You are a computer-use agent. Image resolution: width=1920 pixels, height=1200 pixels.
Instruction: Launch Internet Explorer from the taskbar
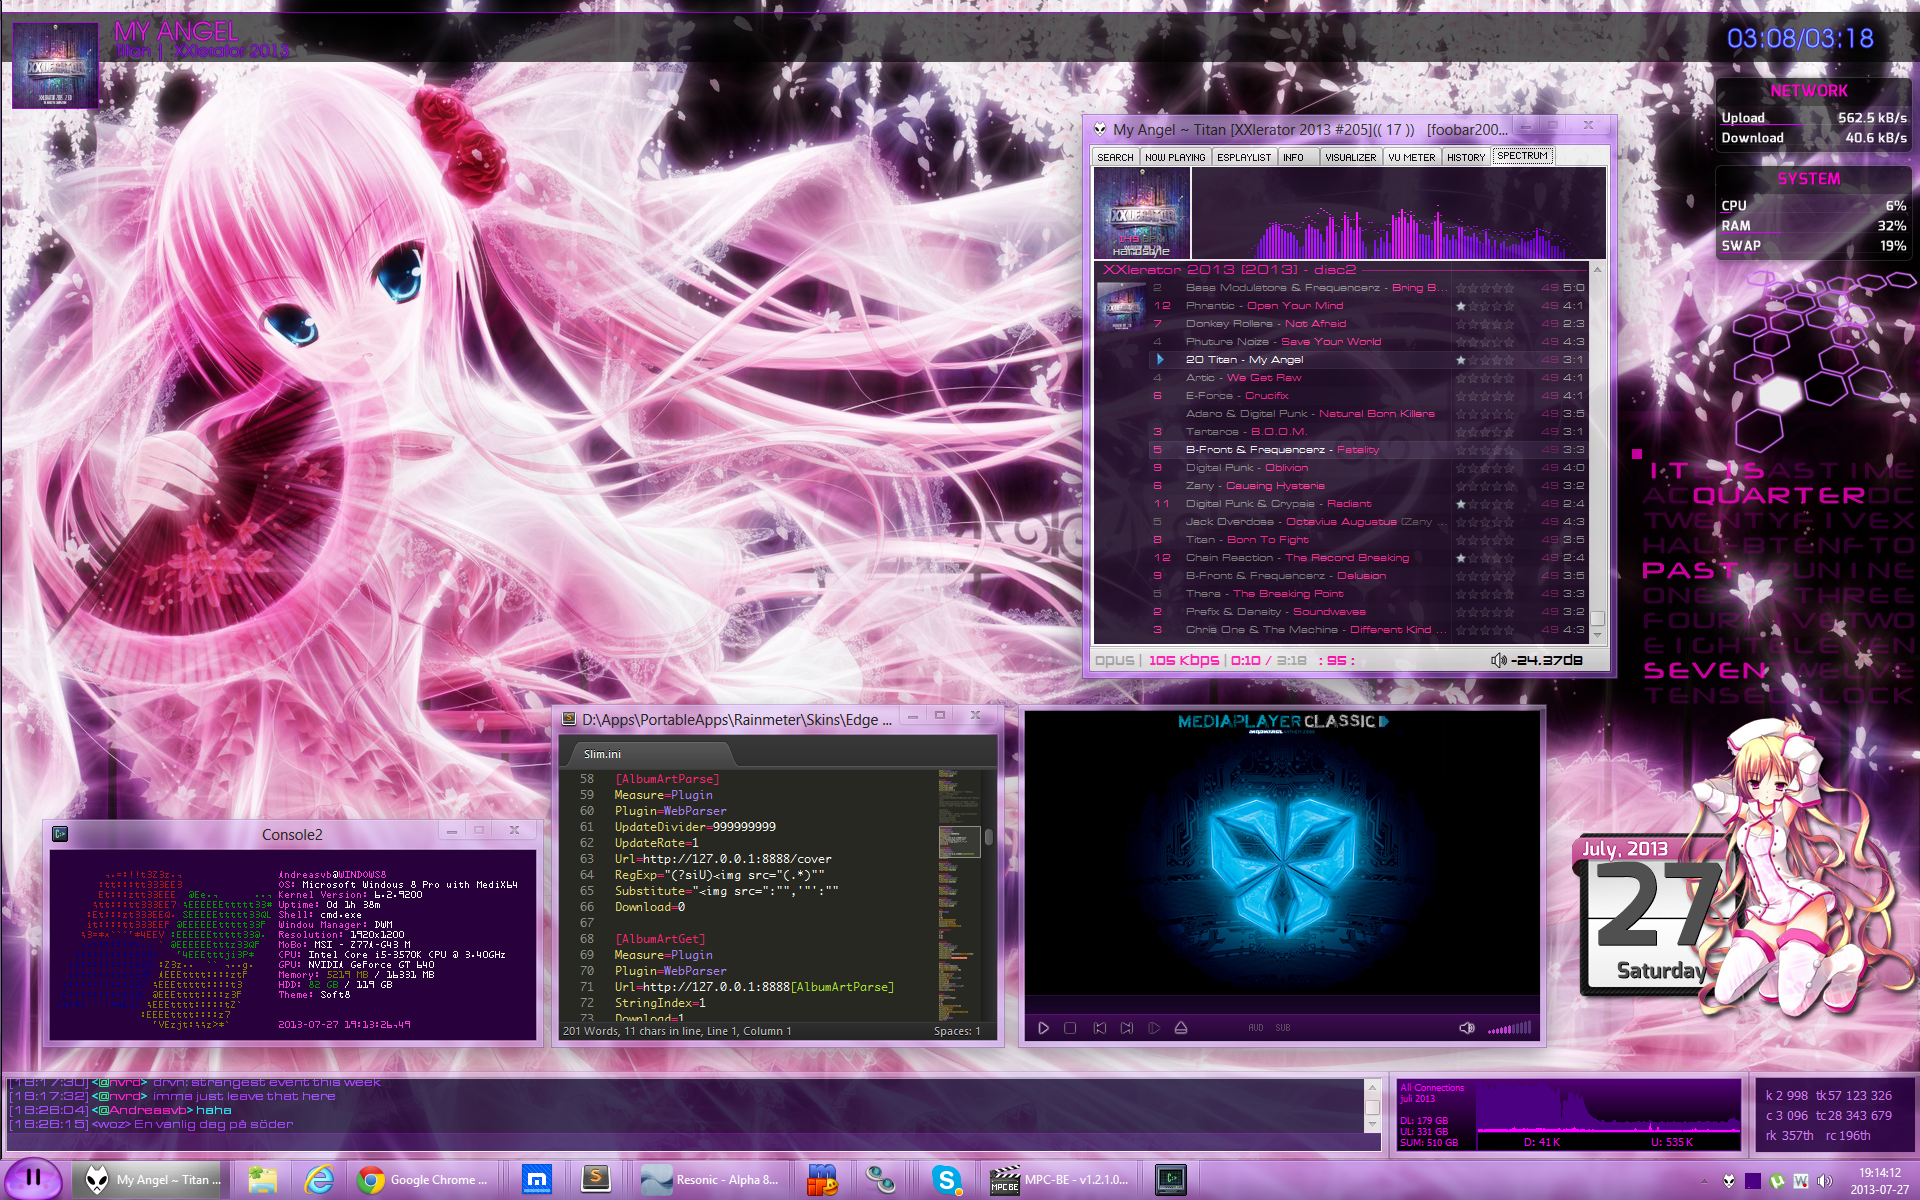[319, 1180]
